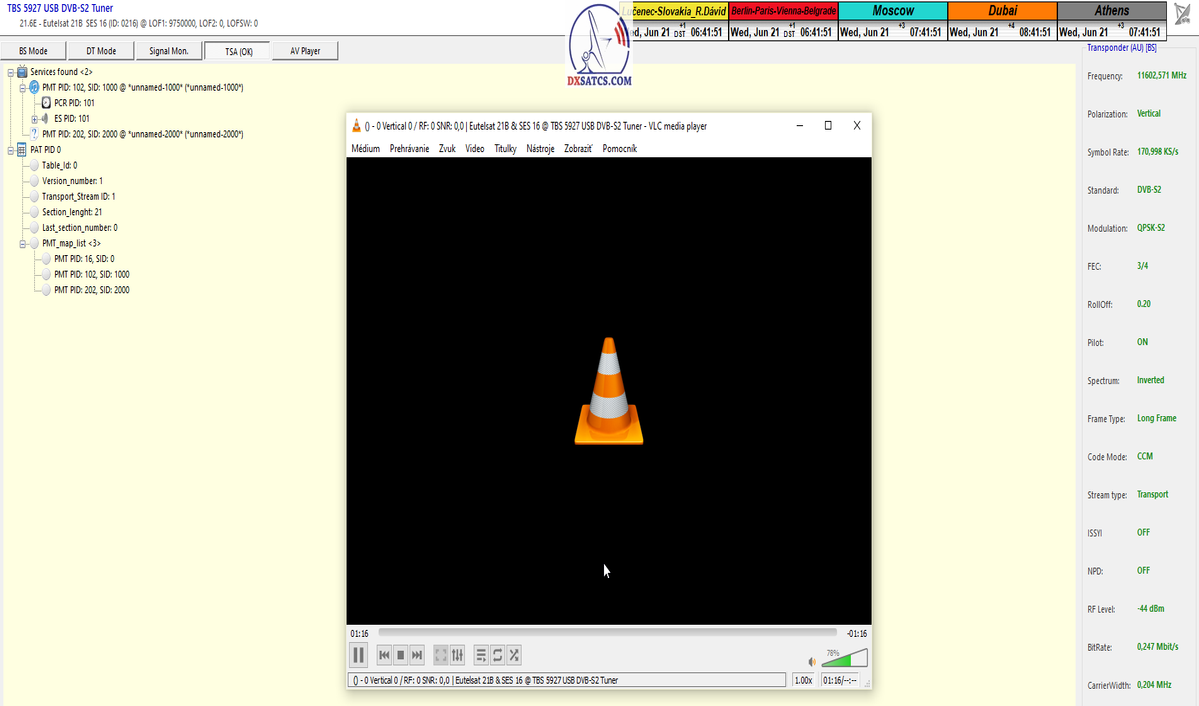This screenshot has height=706, width=1199.
Task: Pause playback in VLC
Action: 358,655
